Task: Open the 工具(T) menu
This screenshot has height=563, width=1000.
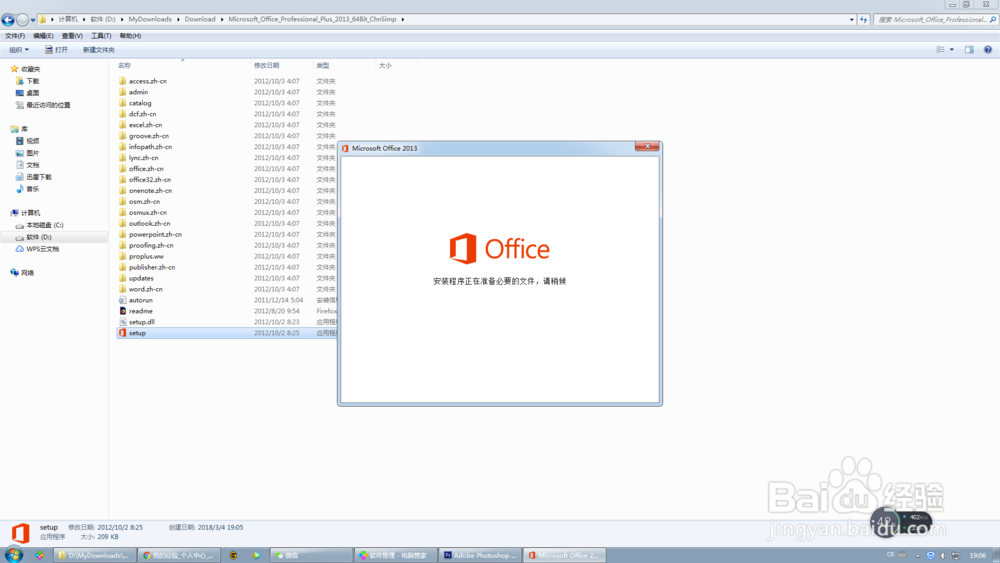Action: (x=101, y=36)
